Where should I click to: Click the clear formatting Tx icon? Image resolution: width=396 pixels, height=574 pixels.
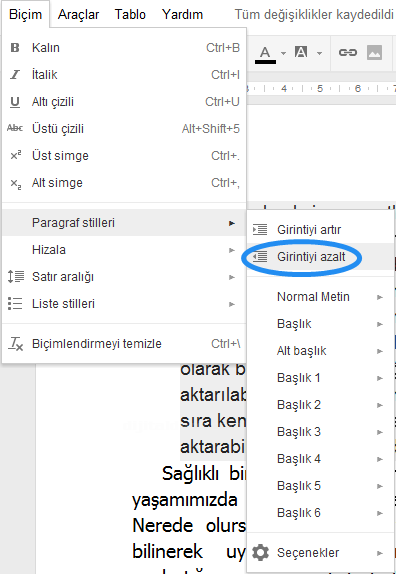point(16,344)
